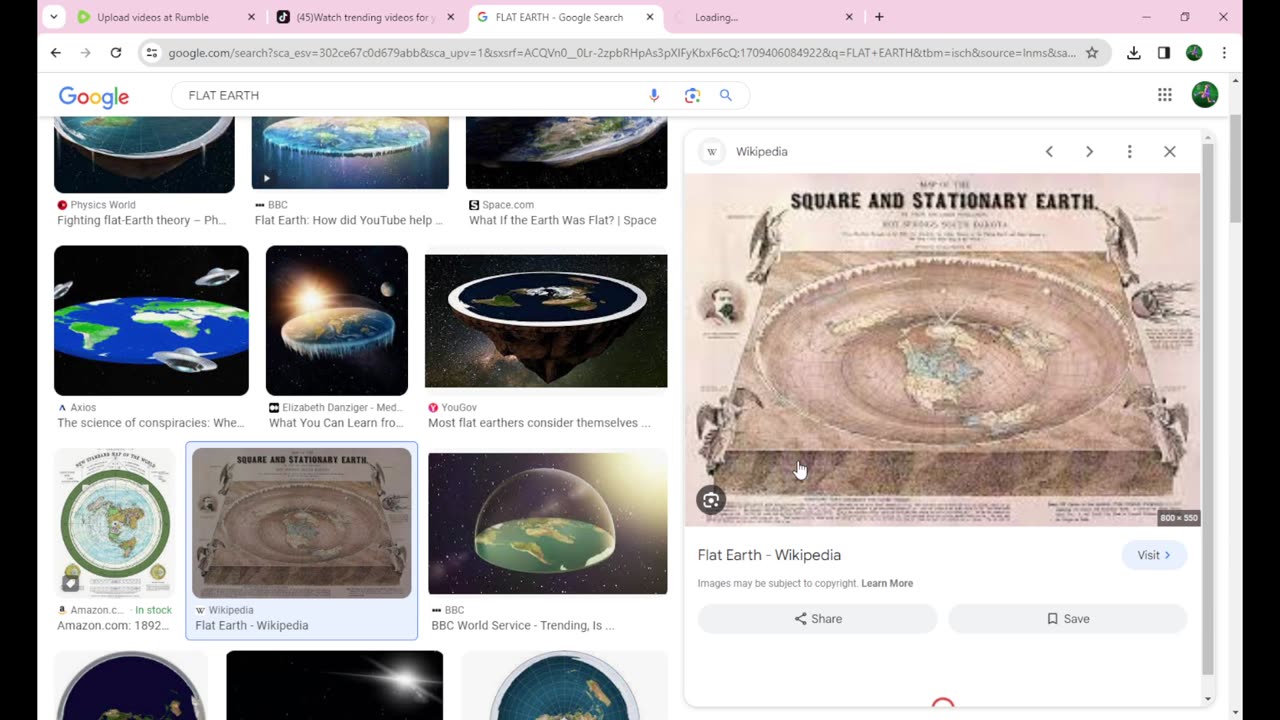The image size is (1280, 720).
Task: Go to Google homepage via logo
Action: coord(94,96)
